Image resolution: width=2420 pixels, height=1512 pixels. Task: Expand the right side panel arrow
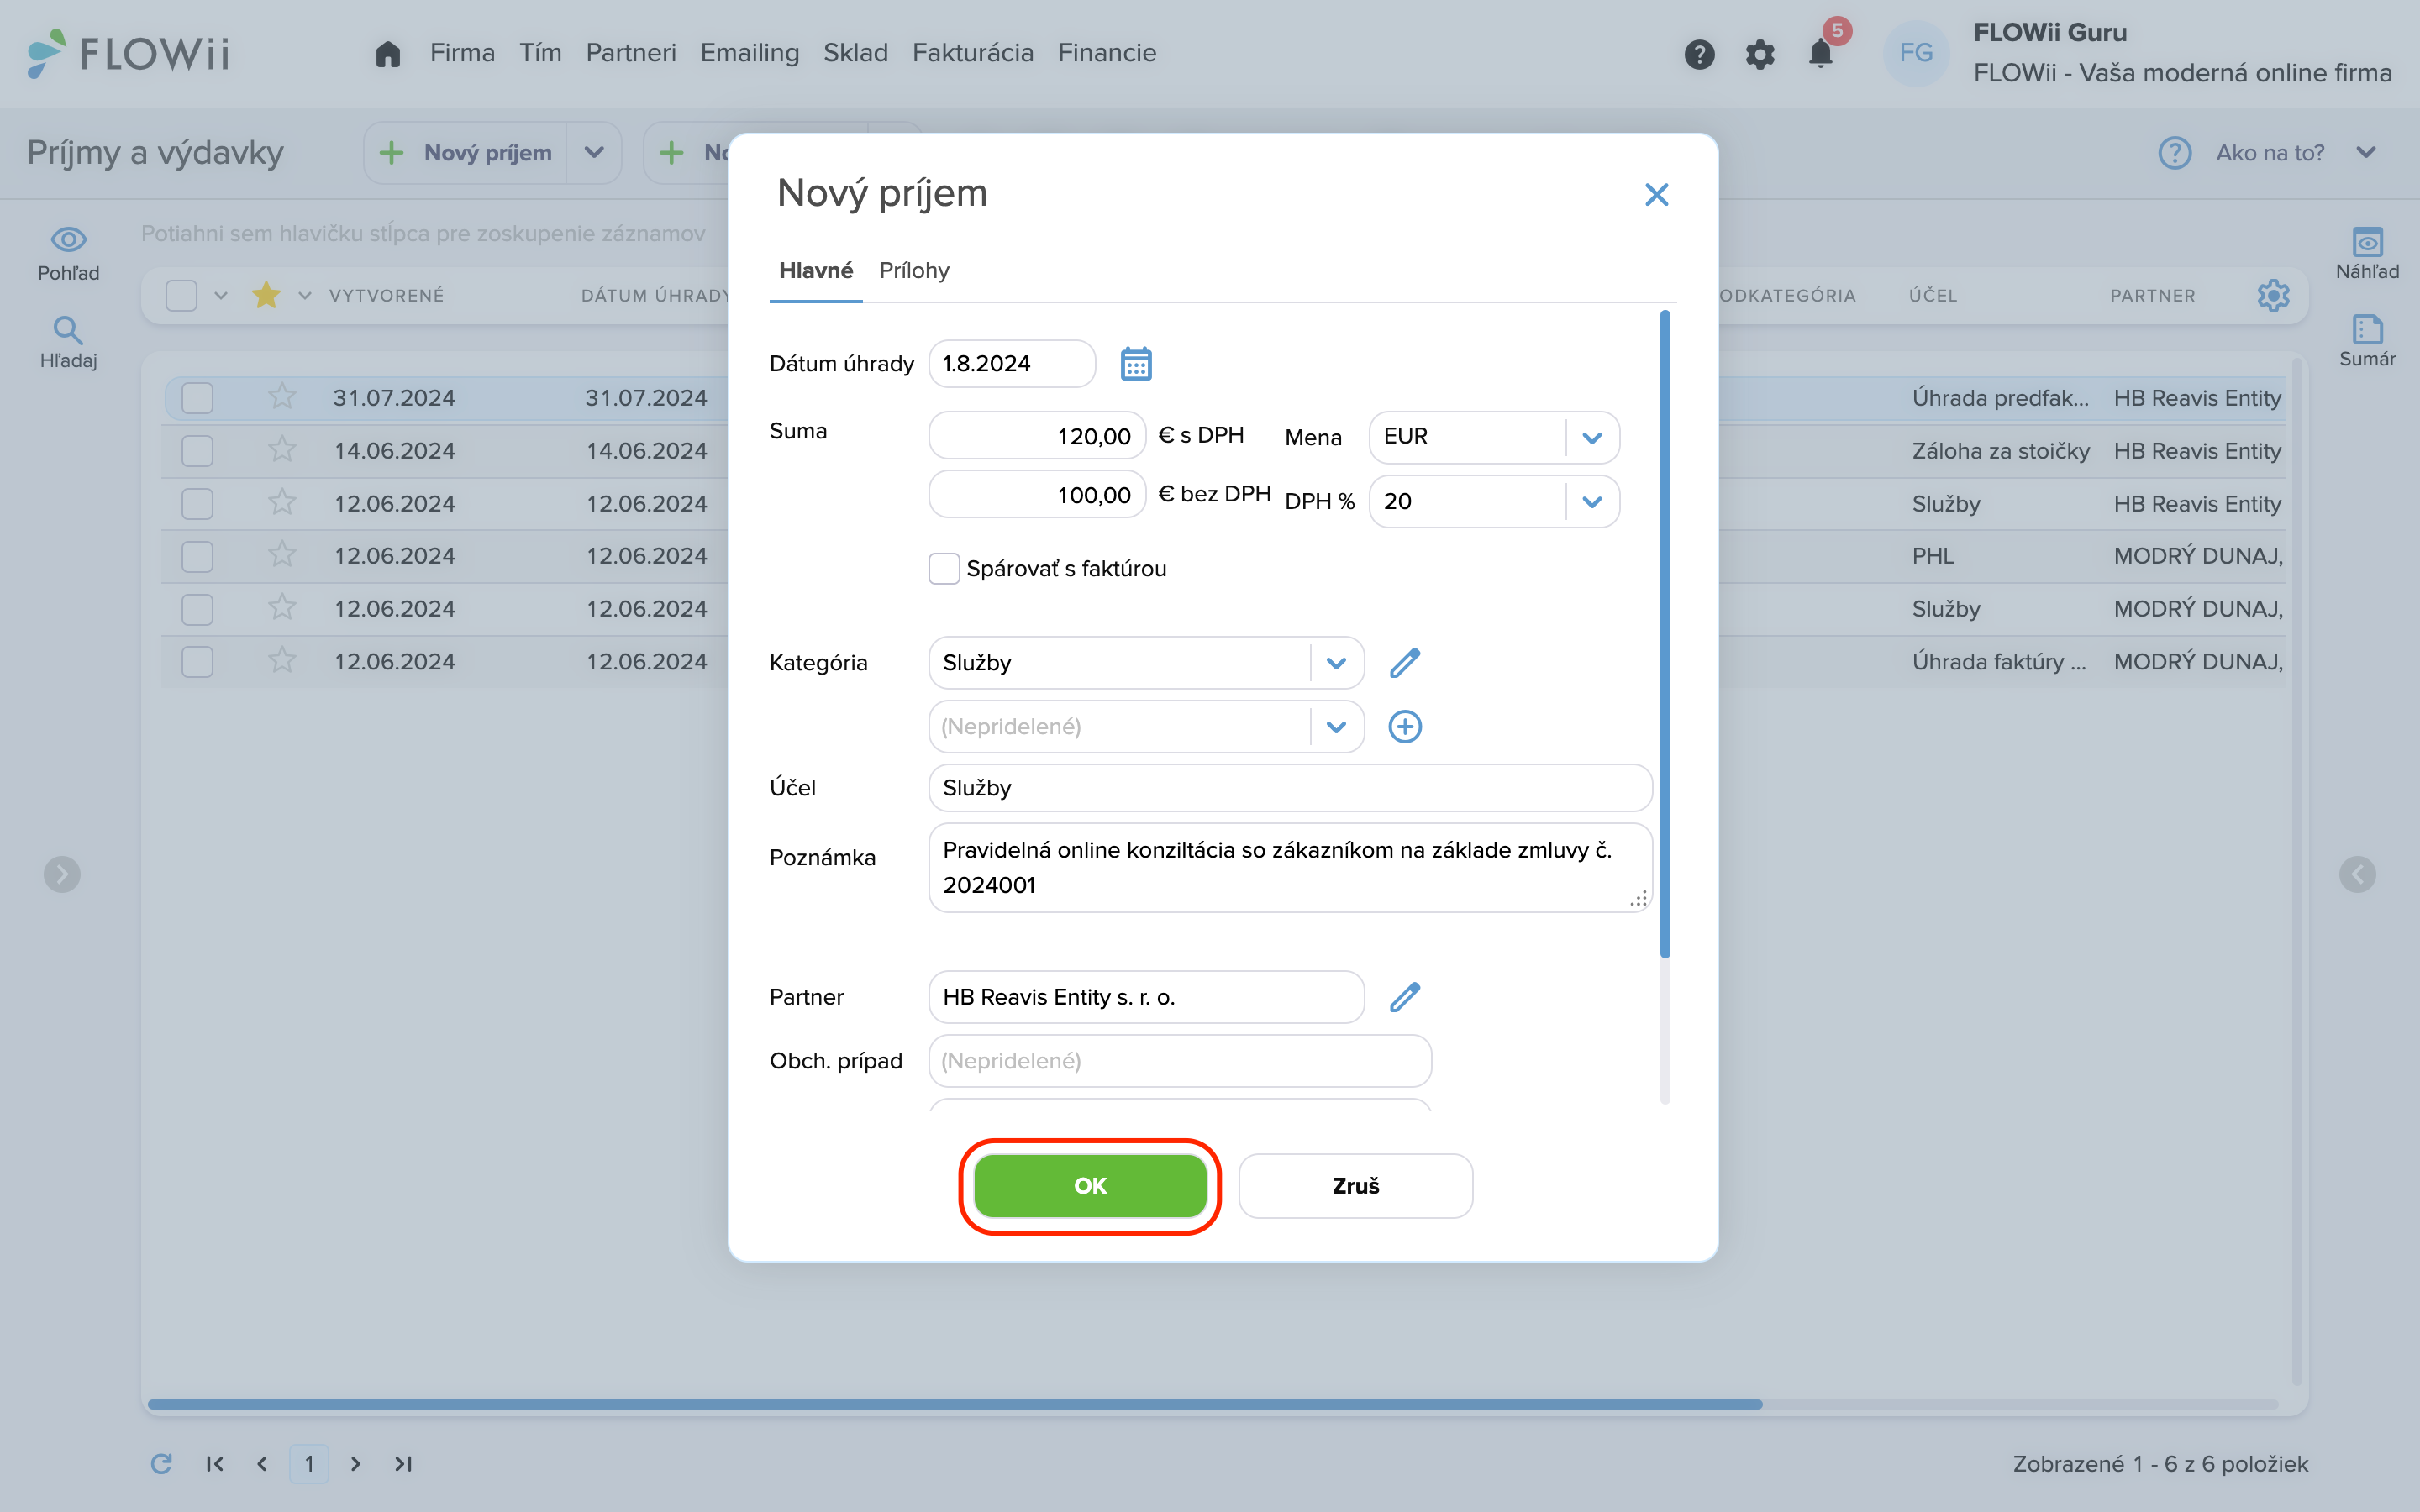coord(2357,874)
